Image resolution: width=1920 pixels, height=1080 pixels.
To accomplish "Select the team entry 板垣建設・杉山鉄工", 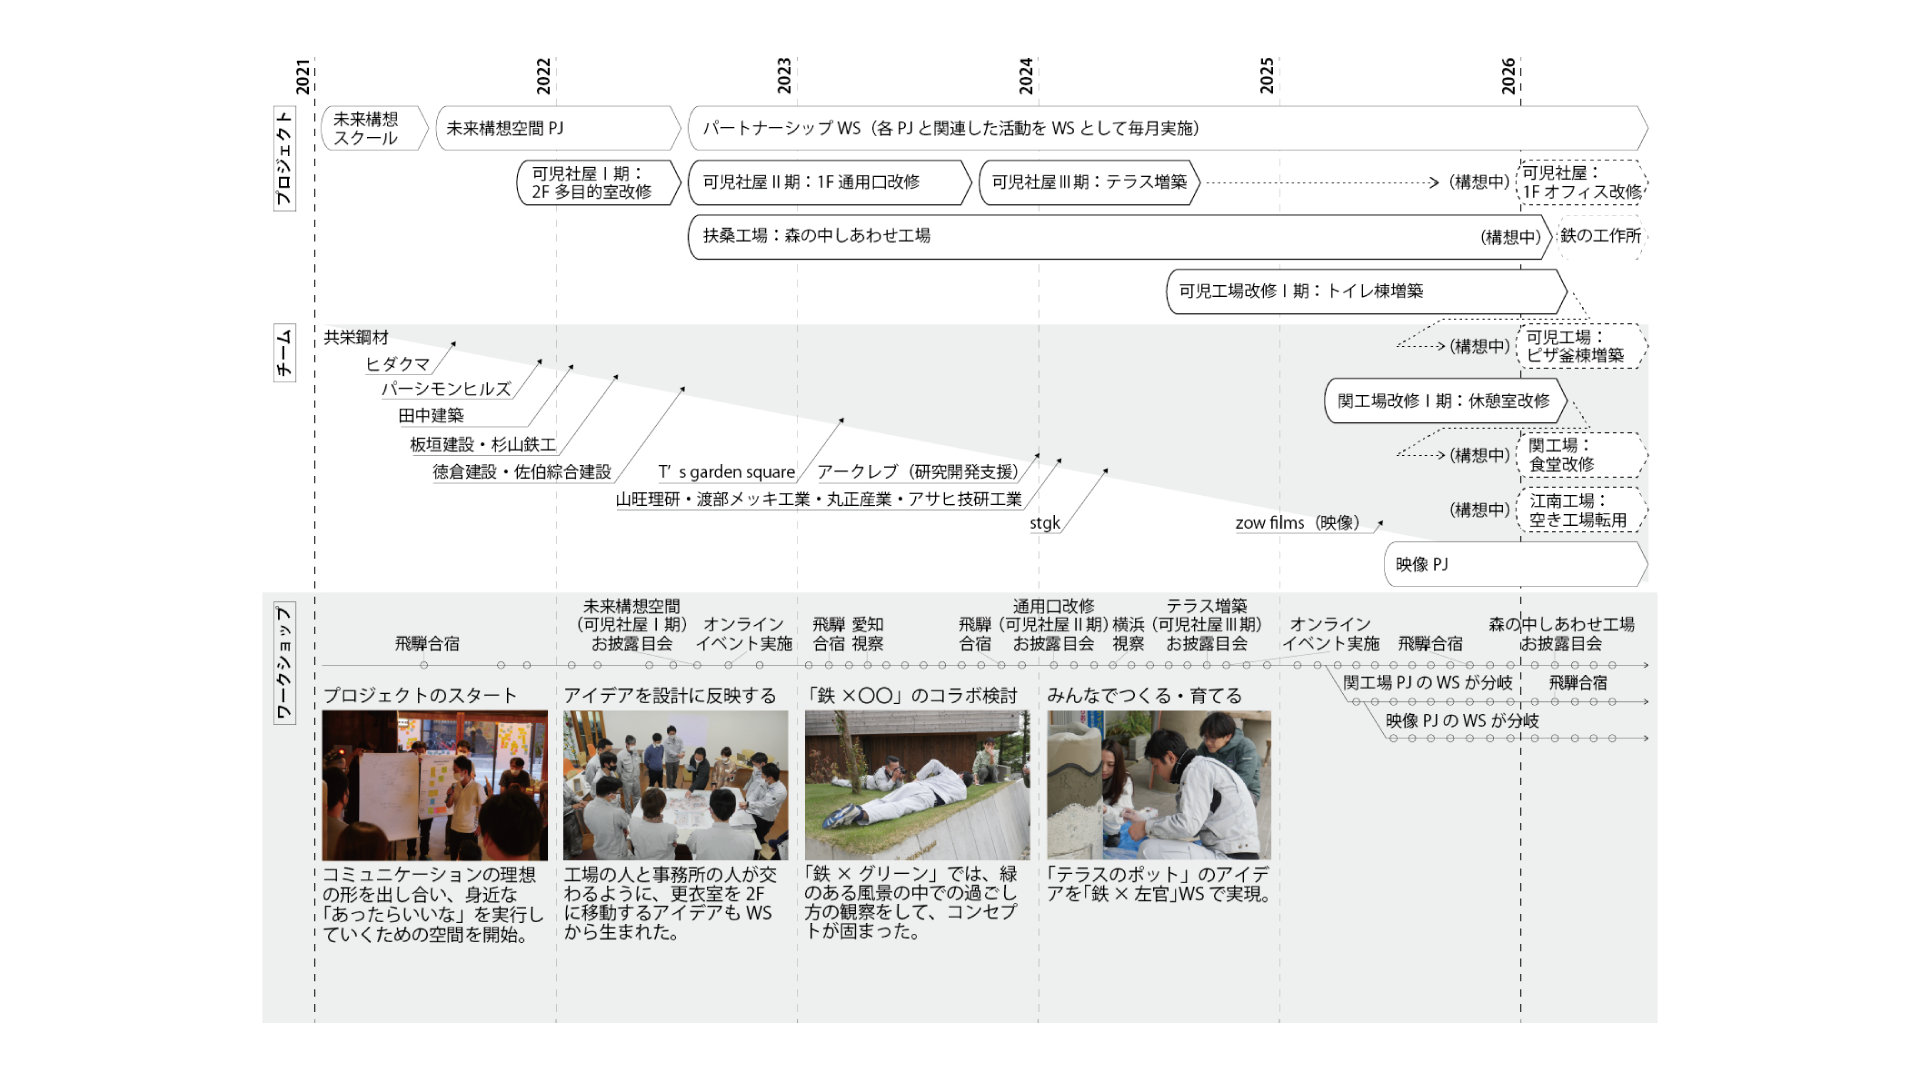I will pos(483,444).
